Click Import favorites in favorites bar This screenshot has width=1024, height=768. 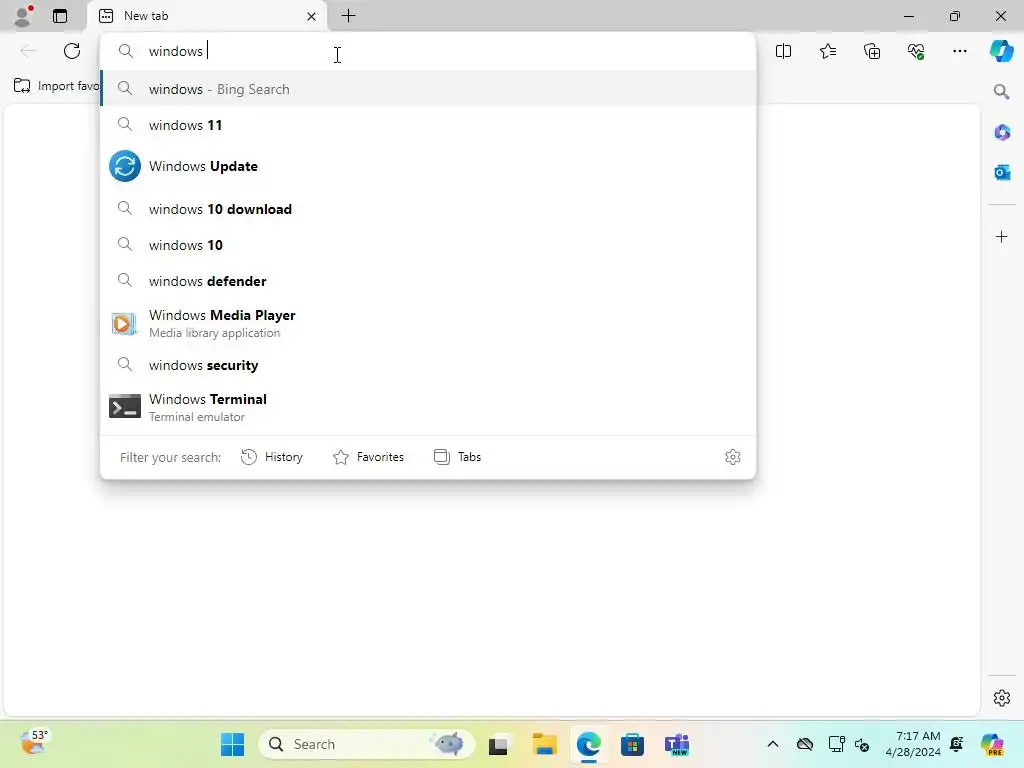pyautogui.click(x=56, y=86)
